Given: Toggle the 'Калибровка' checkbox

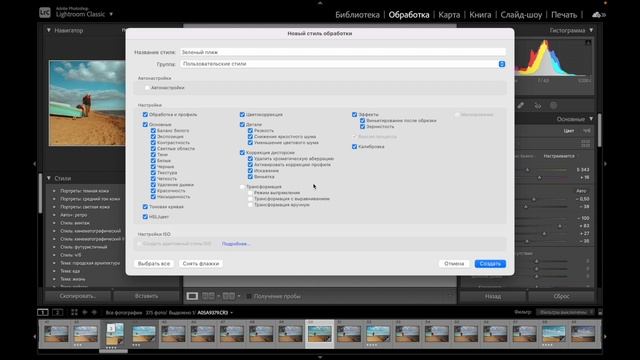Looking at the screenshot, I should pyautogui.click(x=354, y=147).
